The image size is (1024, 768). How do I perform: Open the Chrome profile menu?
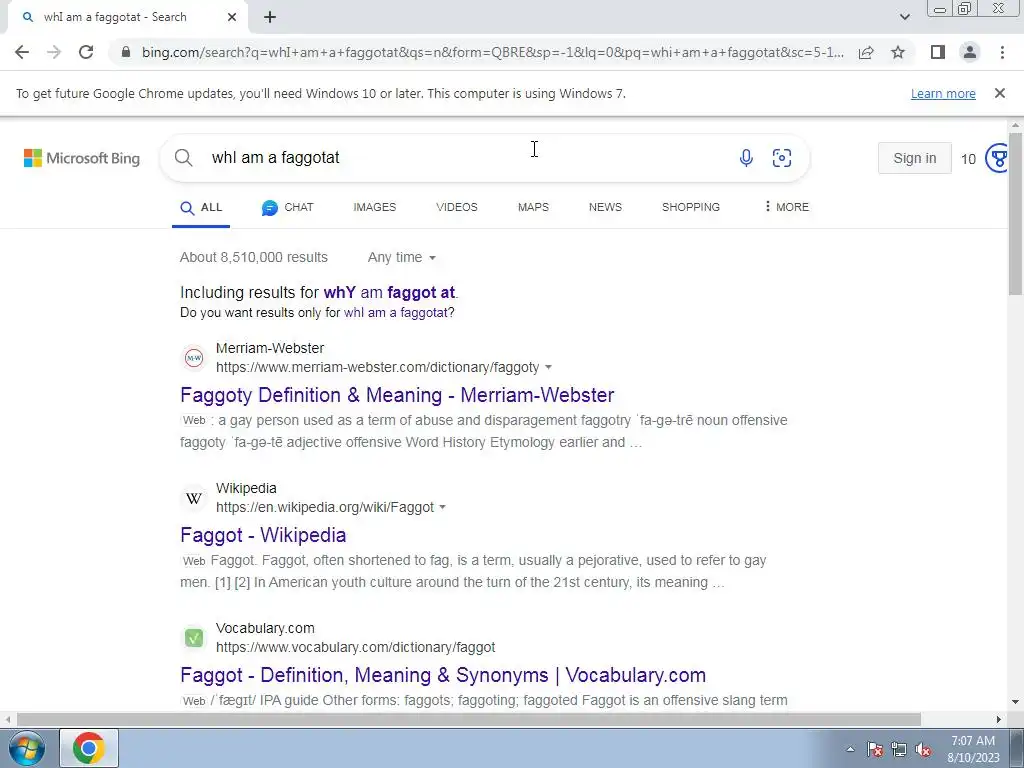(970, 52)
